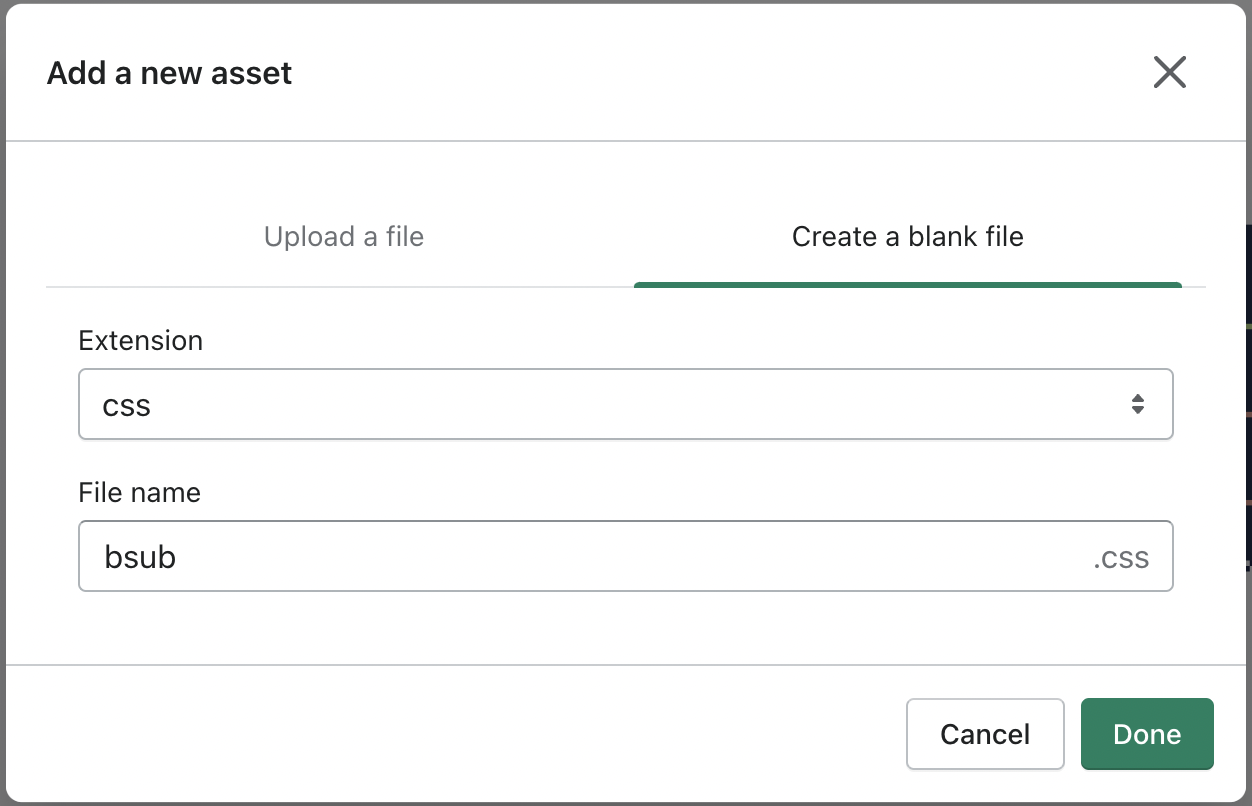Screen dimensions: 1252x806
Task: Cancel adding the new asset
Action: pyautogui.click(x=984, y=734)
